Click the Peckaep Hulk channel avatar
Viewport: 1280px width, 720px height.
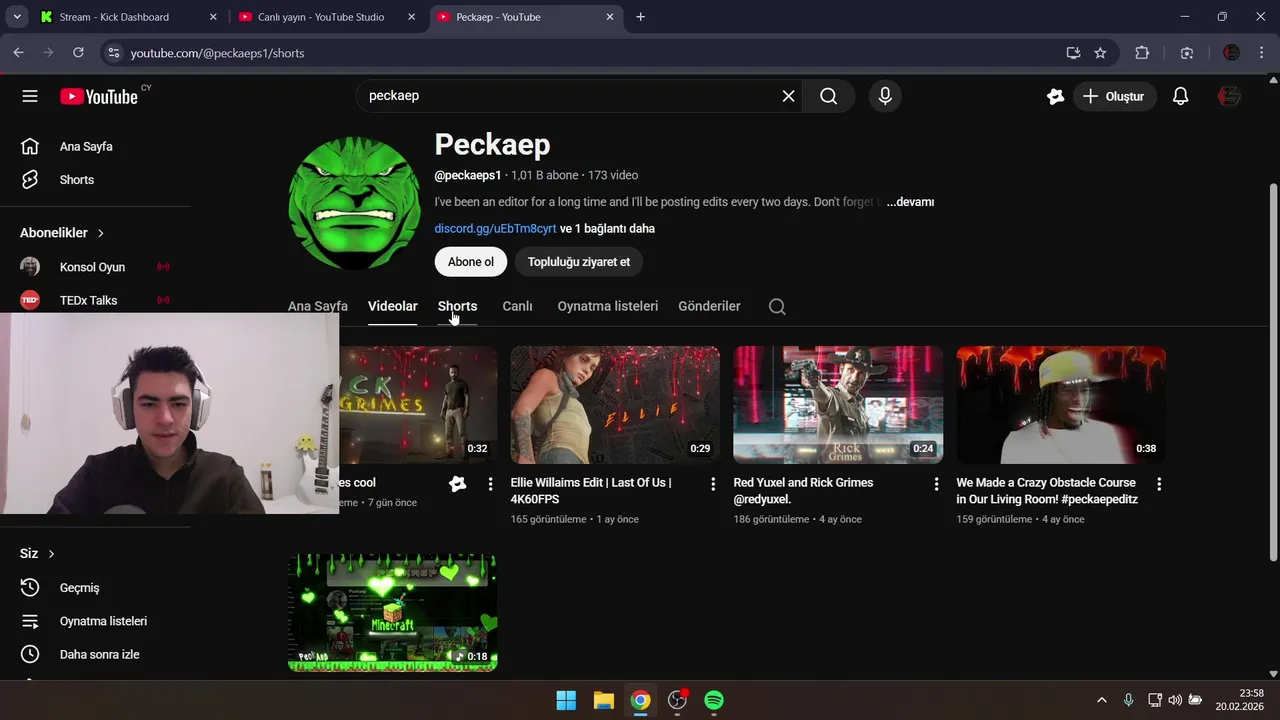[355, 203]
